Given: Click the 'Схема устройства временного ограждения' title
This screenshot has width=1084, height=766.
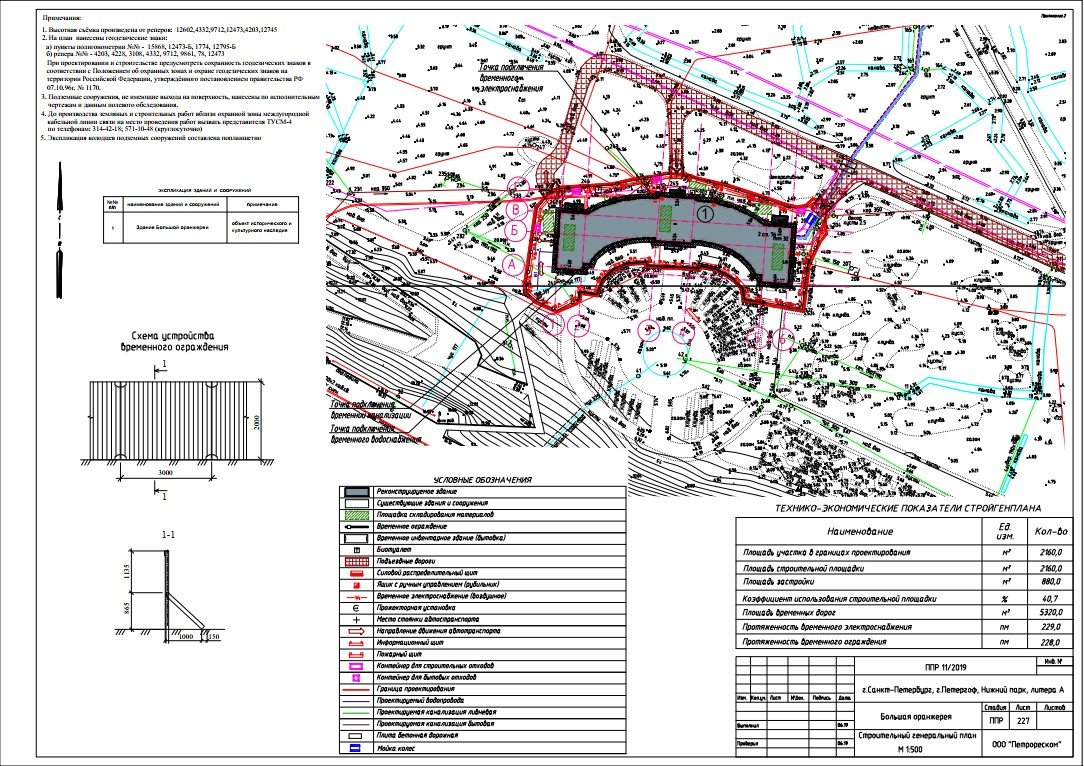Looking at the screenshot, I should pyautogui.click(x=174, y=341).
